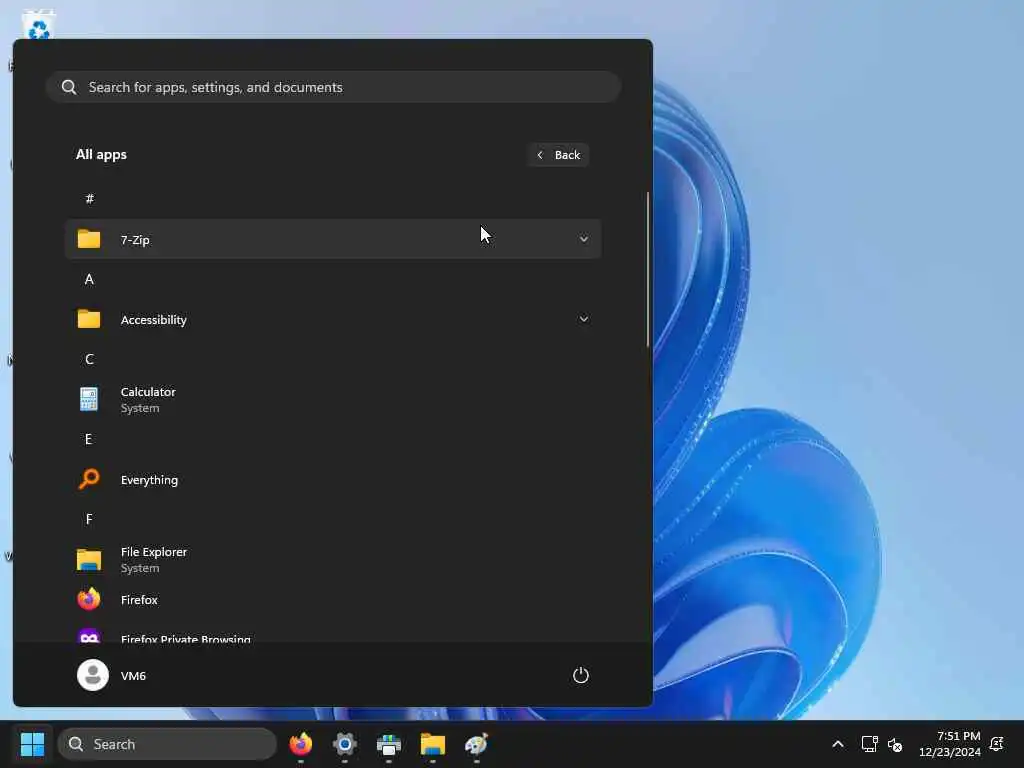
Task: Click the taskbar Search box
Action: (x=167, y=744)
